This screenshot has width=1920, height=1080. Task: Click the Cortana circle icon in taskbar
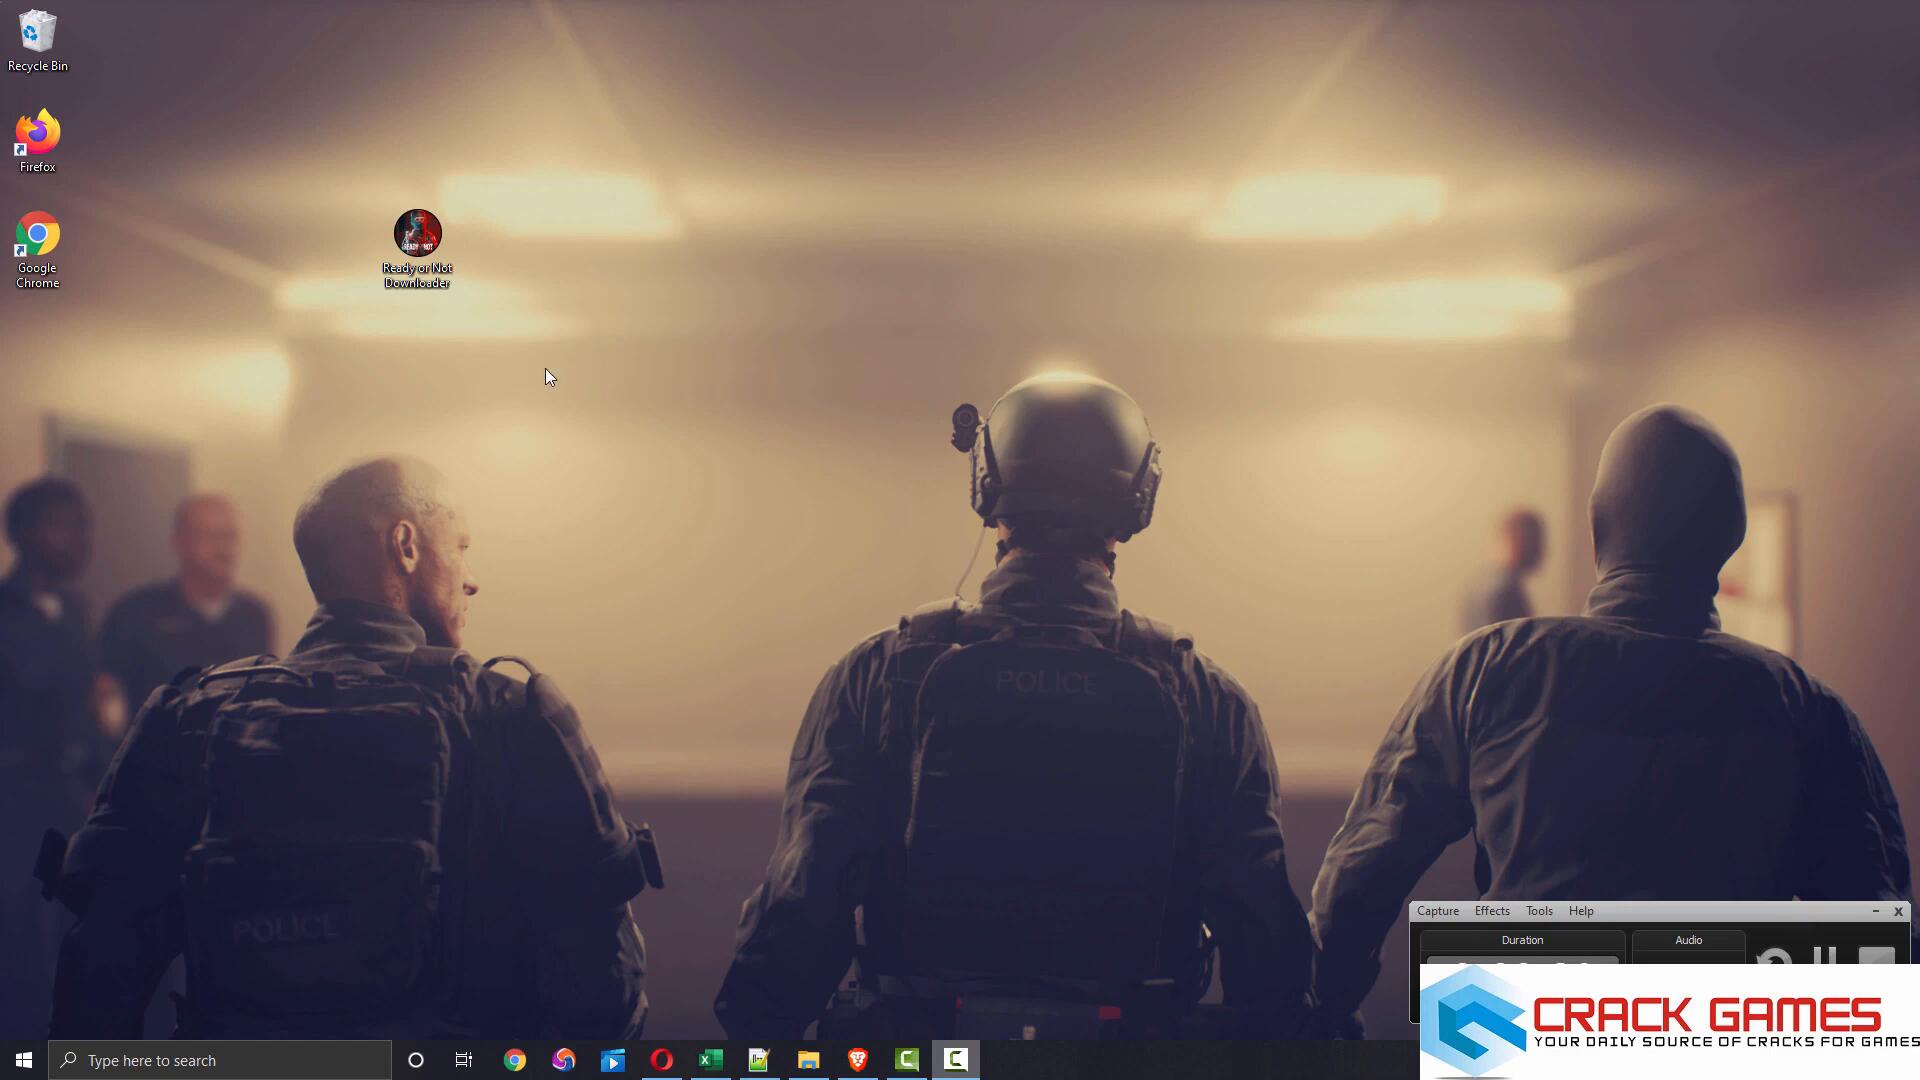coord(416,1060)
